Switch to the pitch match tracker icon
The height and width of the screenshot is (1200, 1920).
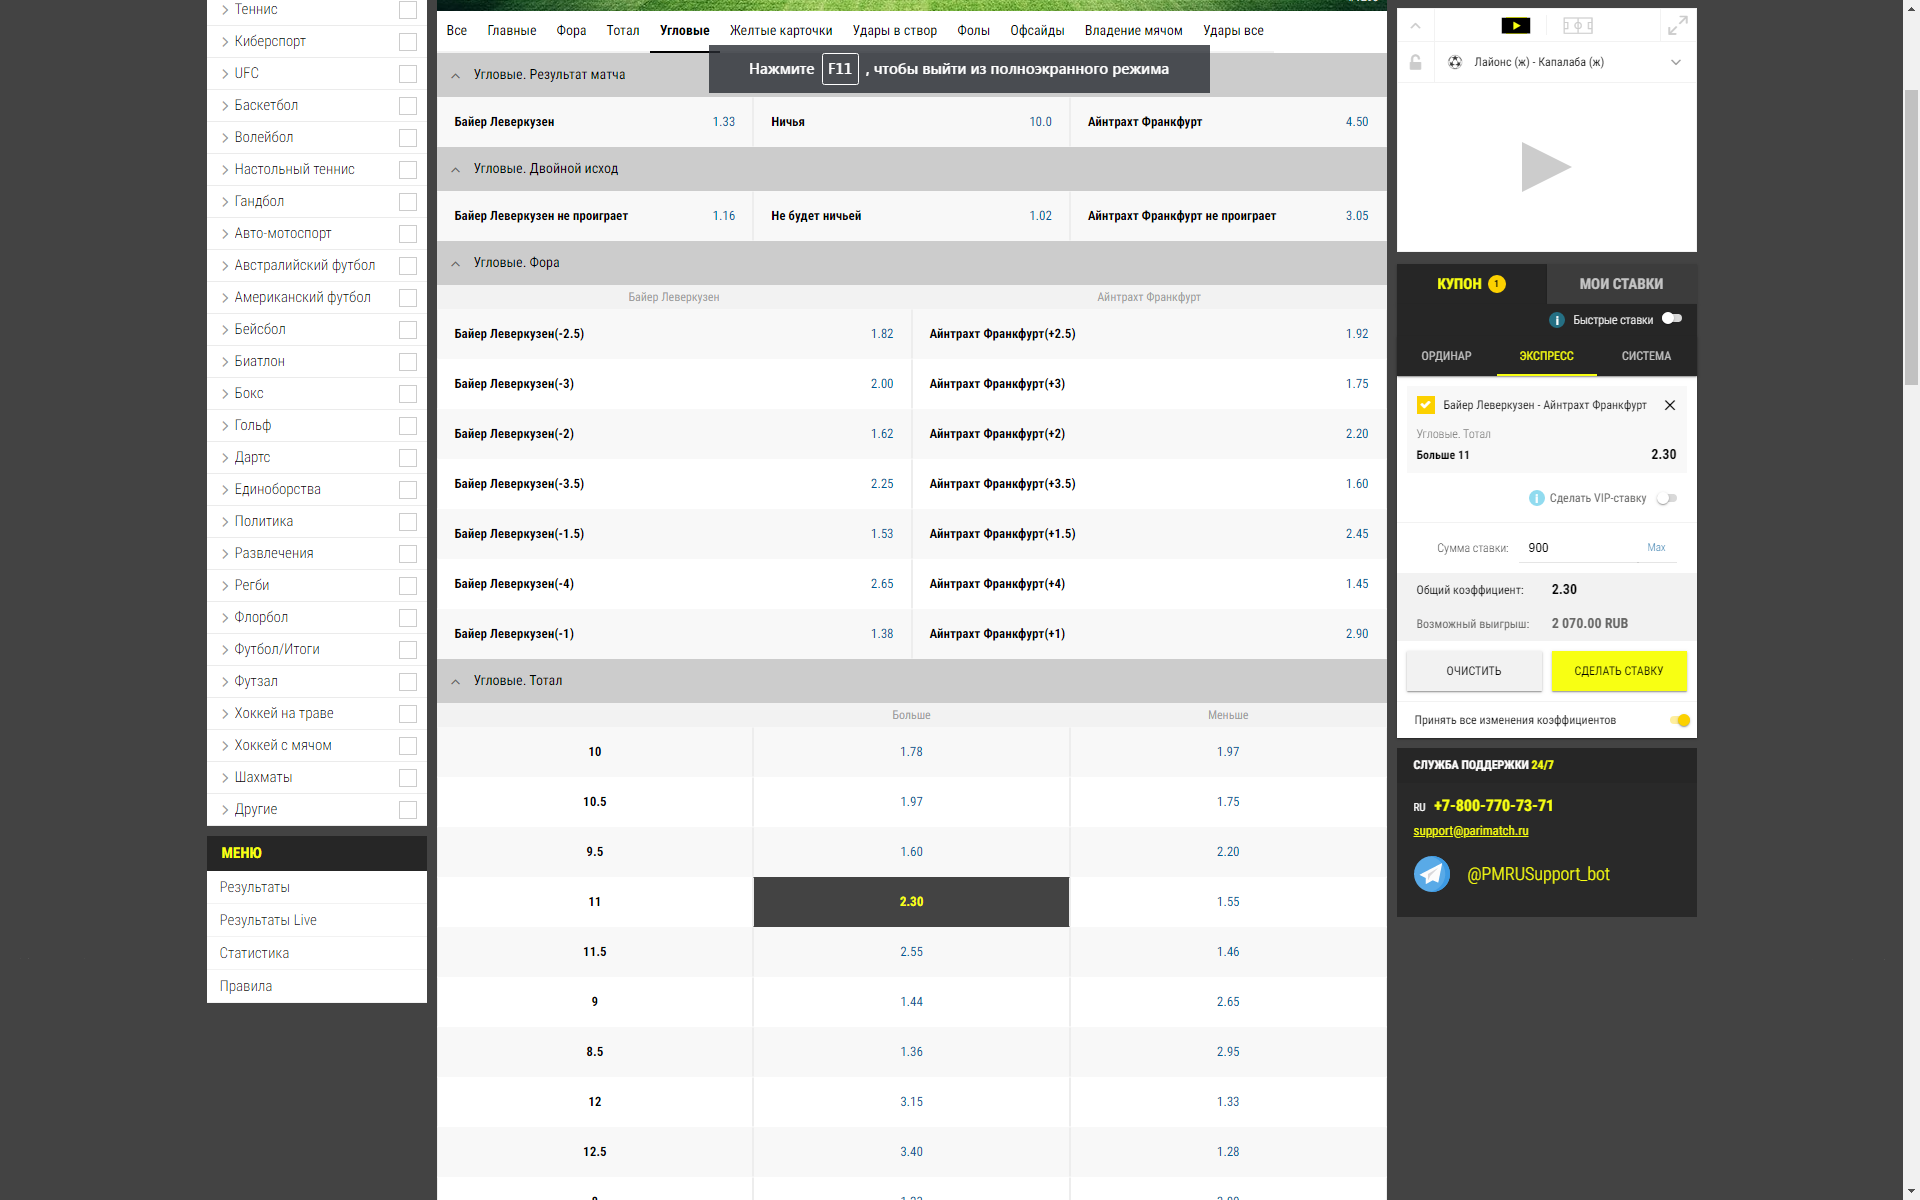1577,26
